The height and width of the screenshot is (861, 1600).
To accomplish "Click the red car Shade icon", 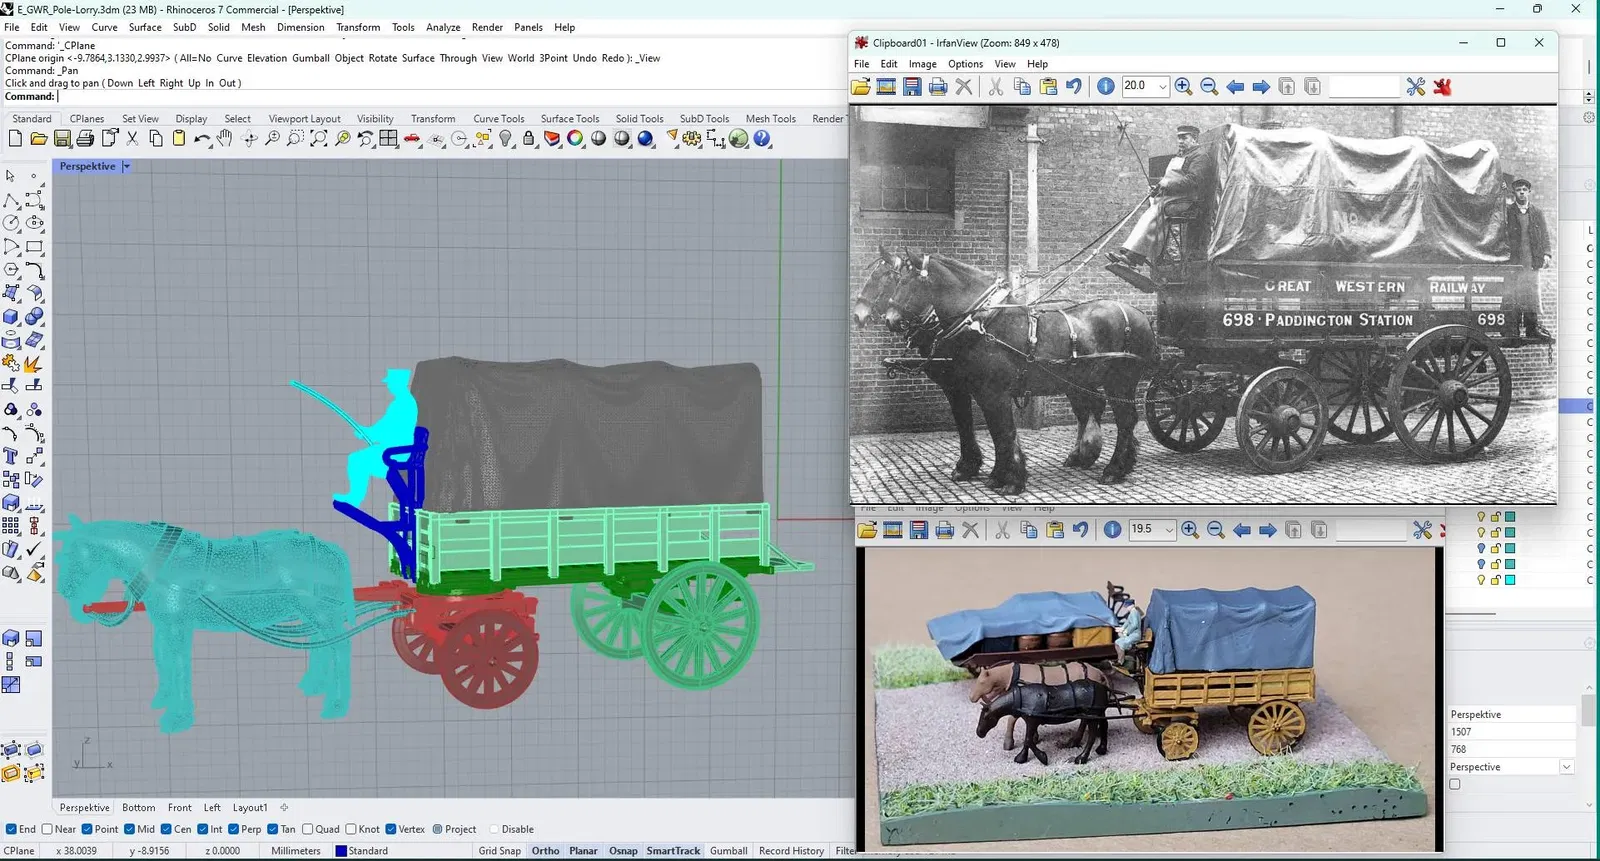I will click(x=412, y=139).
